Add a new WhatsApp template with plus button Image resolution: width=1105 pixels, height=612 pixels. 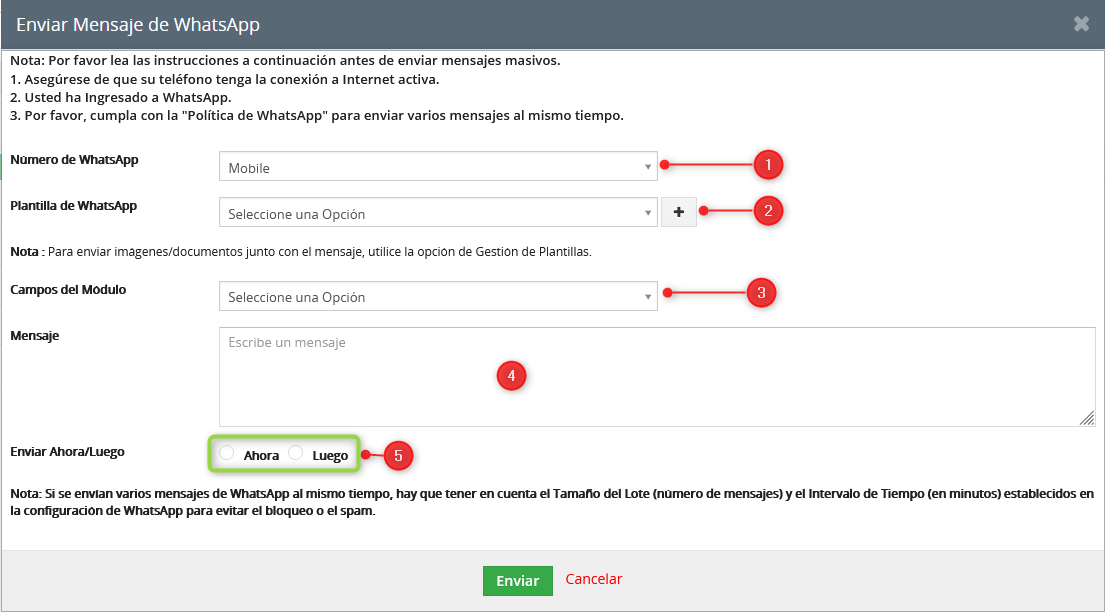coord(679,212)
